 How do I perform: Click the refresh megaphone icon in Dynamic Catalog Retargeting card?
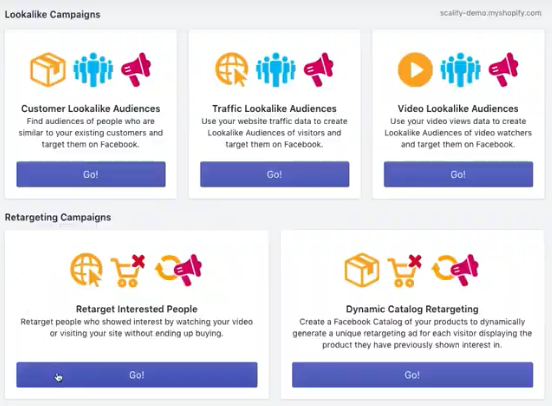(455, 270)
